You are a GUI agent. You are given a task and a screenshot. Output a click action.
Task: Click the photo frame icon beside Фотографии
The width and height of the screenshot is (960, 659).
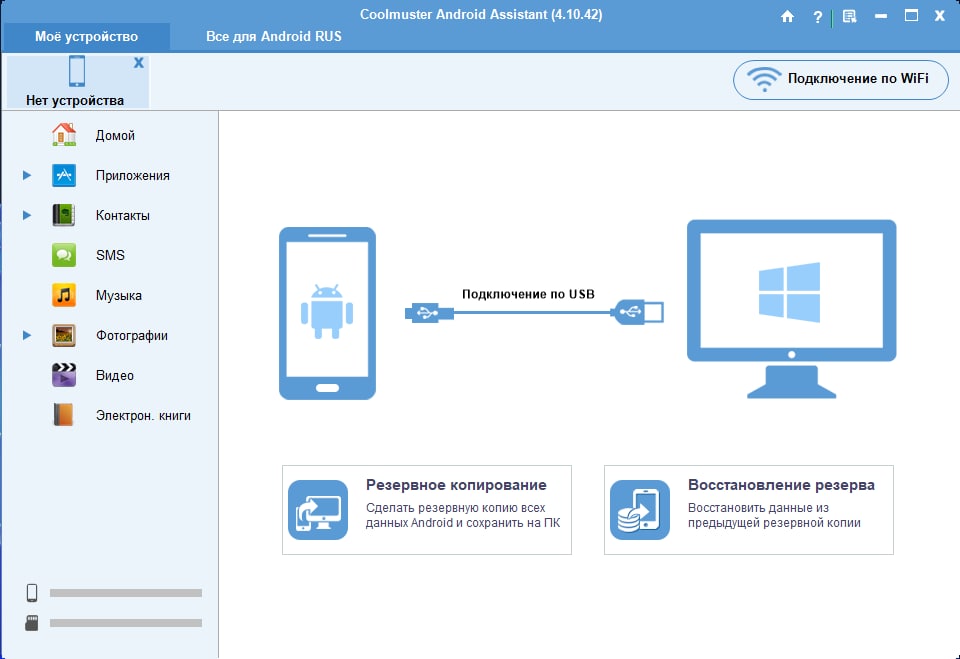pos(64,335)
